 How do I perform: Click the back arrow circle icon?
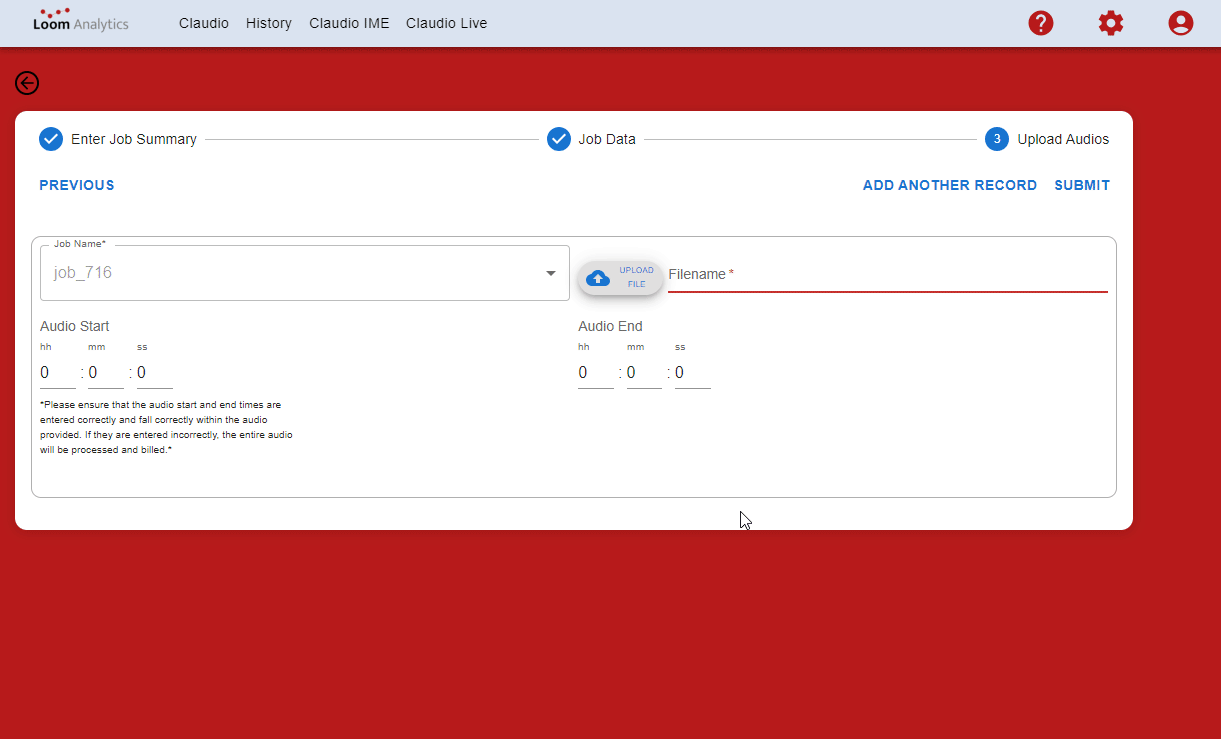27,83
